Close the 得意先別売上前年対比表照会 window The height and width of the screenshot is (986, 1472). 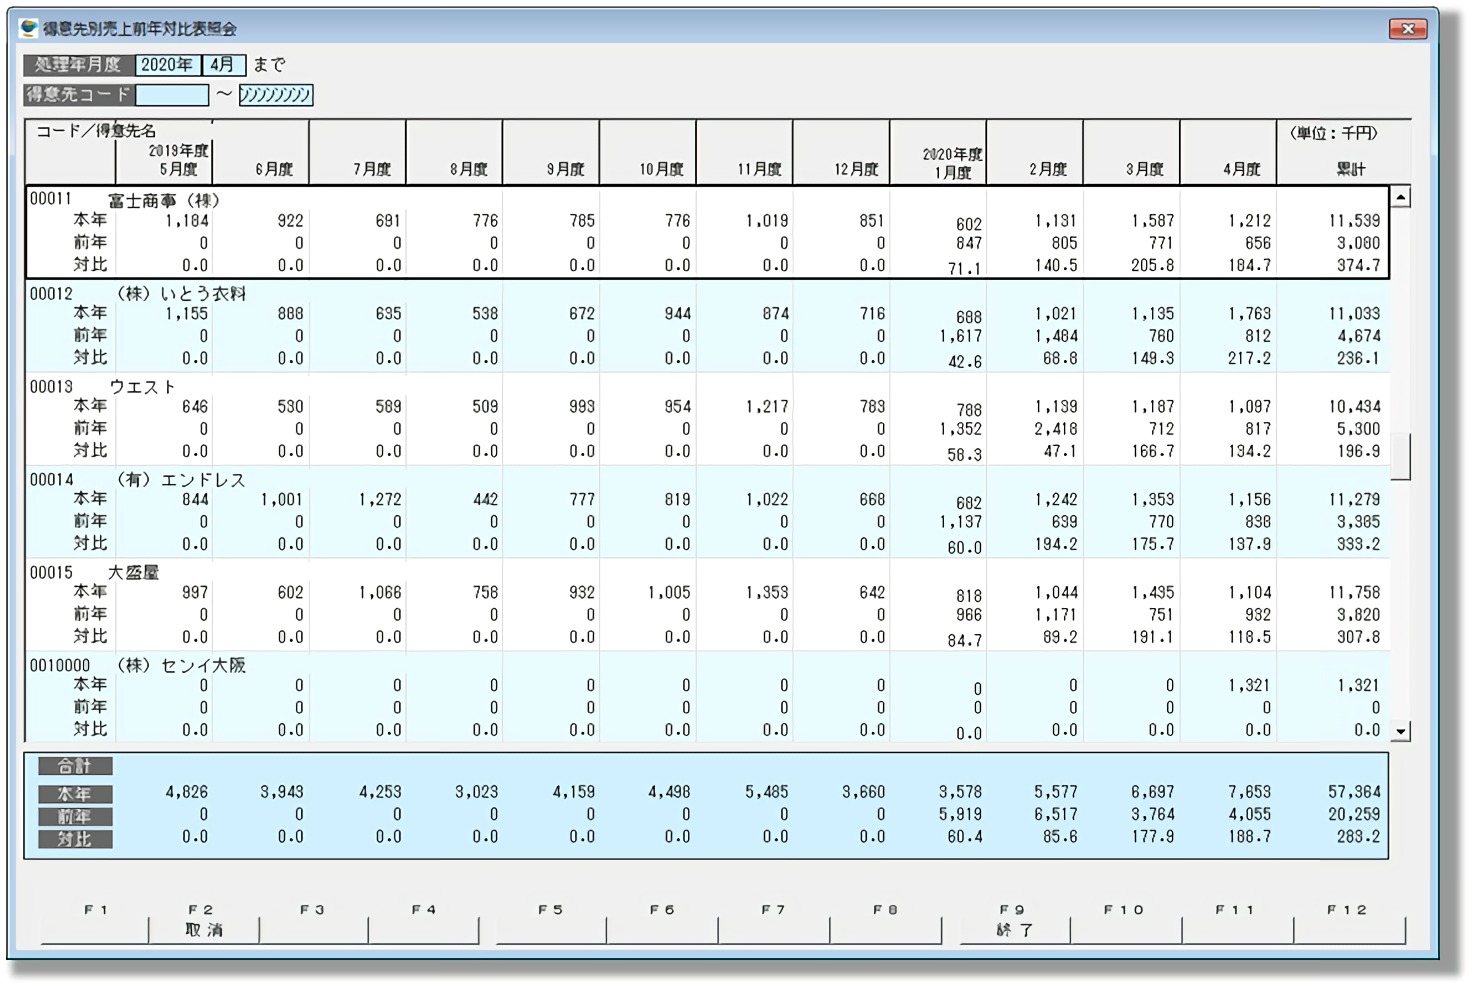1407,29
